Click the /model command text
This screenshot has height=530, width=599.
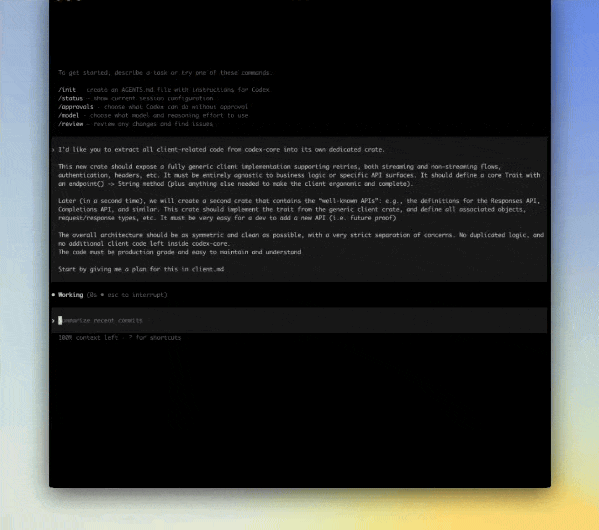pyautogui.click(x=68, y=115)
